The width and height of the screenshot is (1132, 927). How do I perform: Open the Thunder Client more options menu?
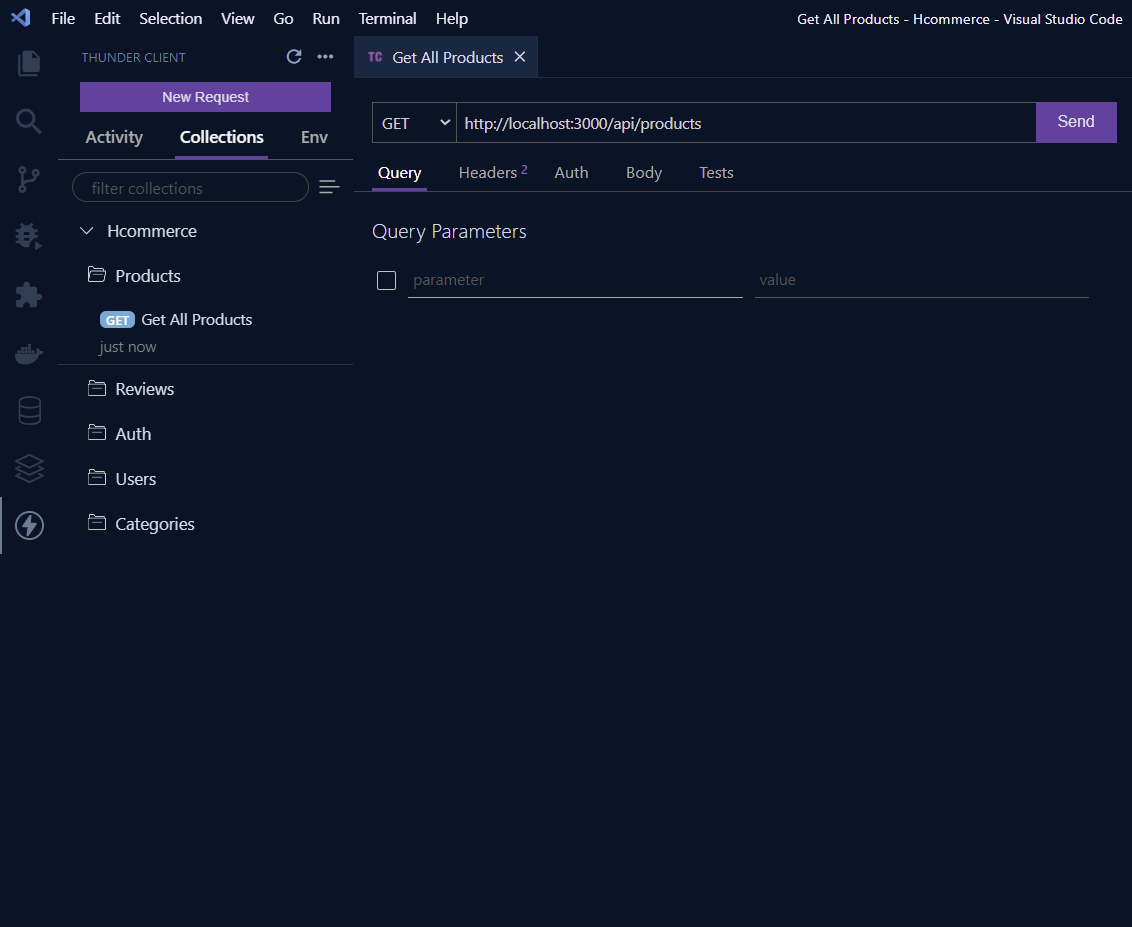325,57
